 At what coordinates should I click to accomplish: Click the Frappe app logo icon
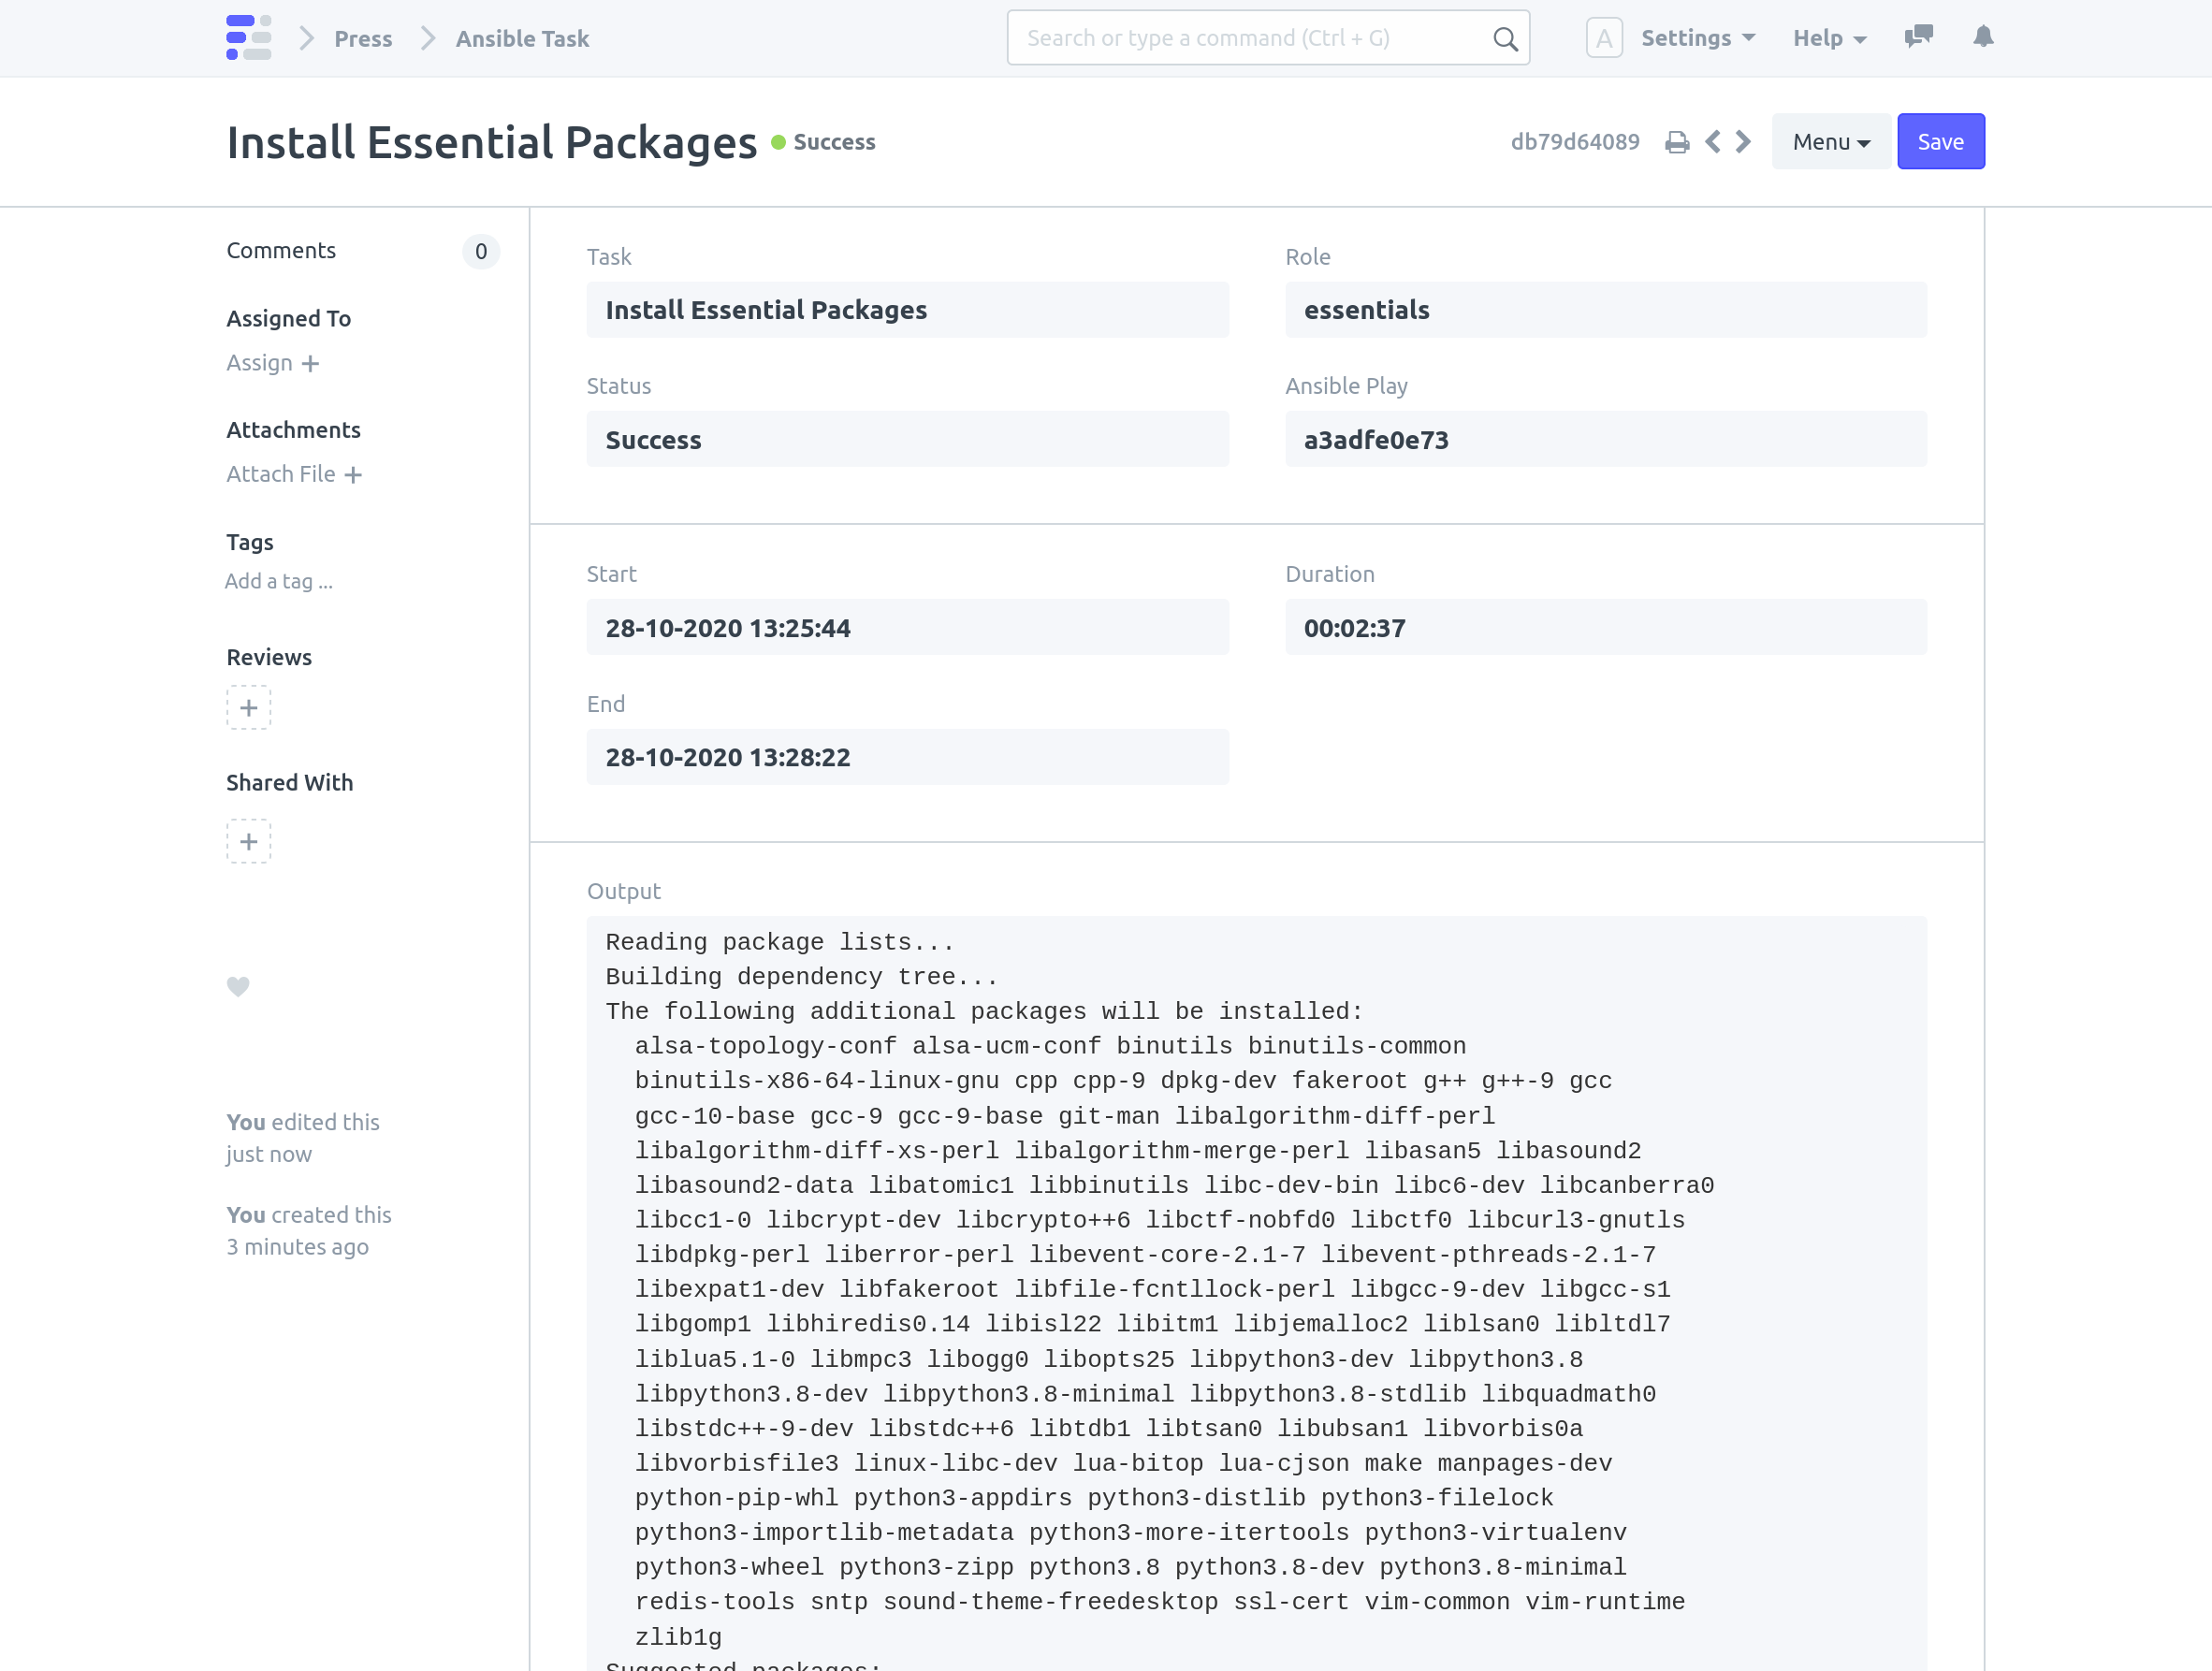(248, 38)
